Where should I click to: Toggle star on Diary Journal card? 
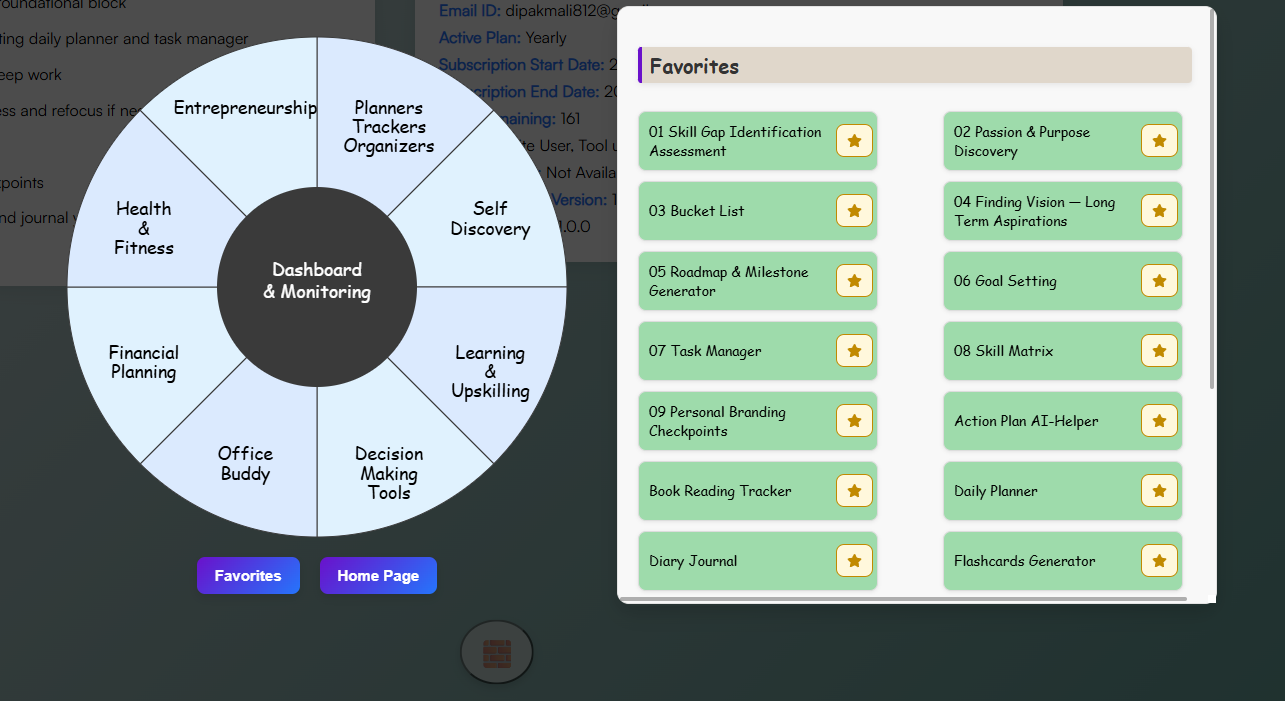854,561
